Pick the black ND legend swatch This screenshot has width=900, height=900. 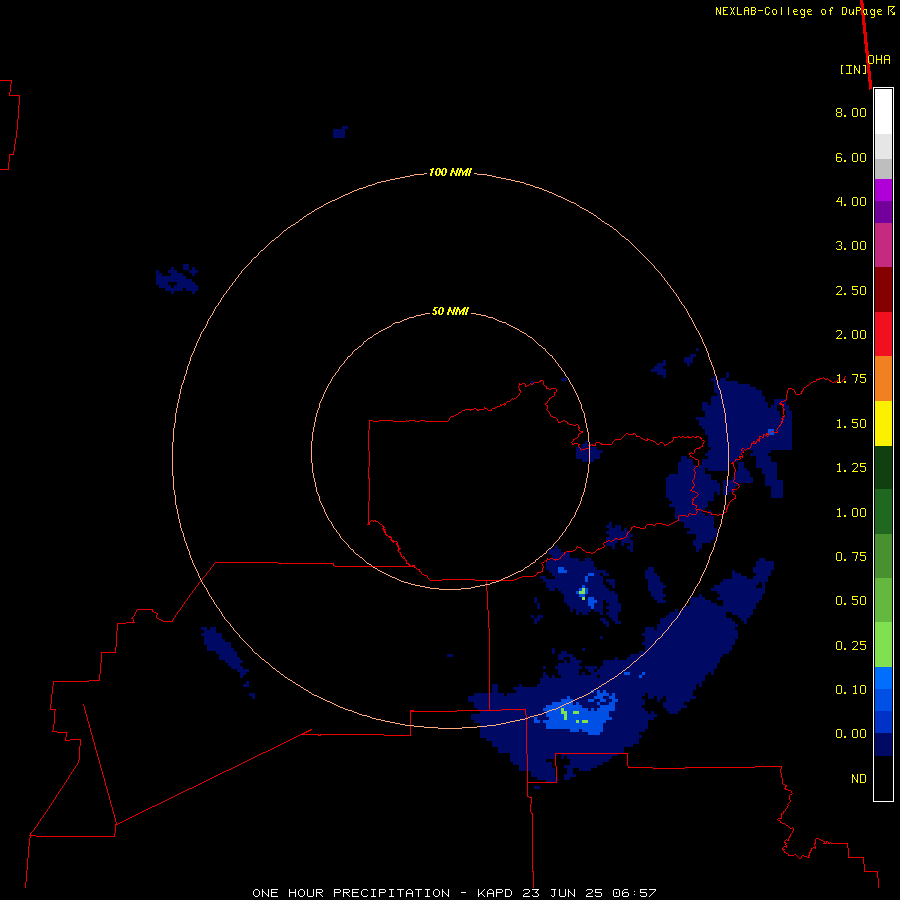click(x=883, y=778)
